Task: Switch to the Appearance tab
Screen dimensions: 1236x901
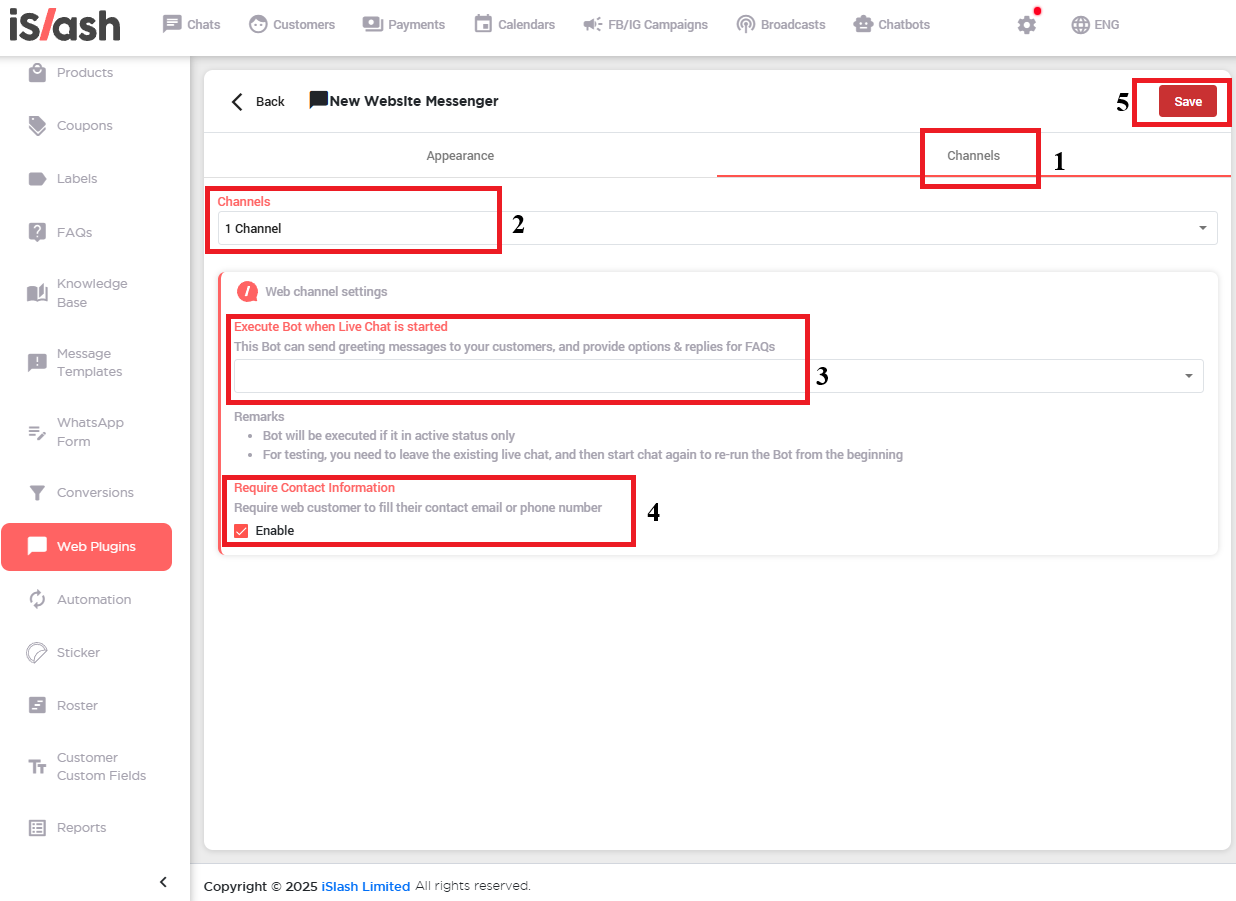Action: [460, 156]
